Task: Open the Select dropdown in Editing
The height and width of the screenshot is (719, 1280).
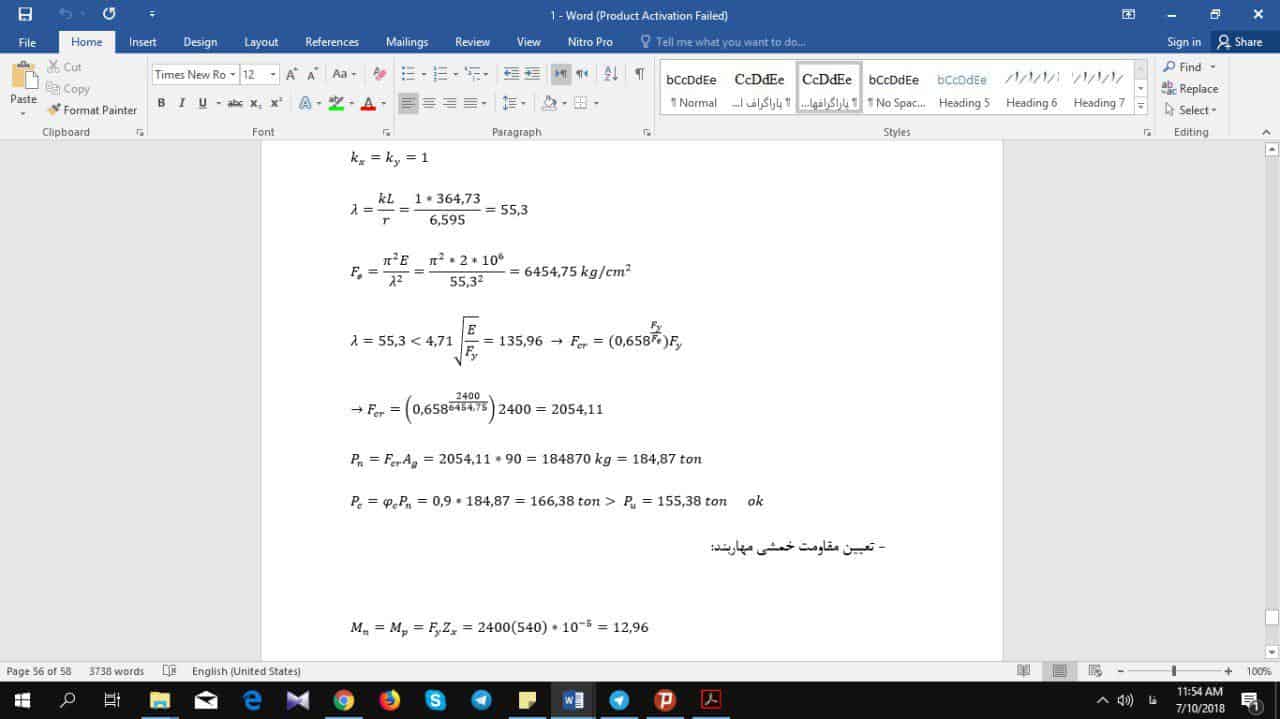Action: coord(1190,110)
